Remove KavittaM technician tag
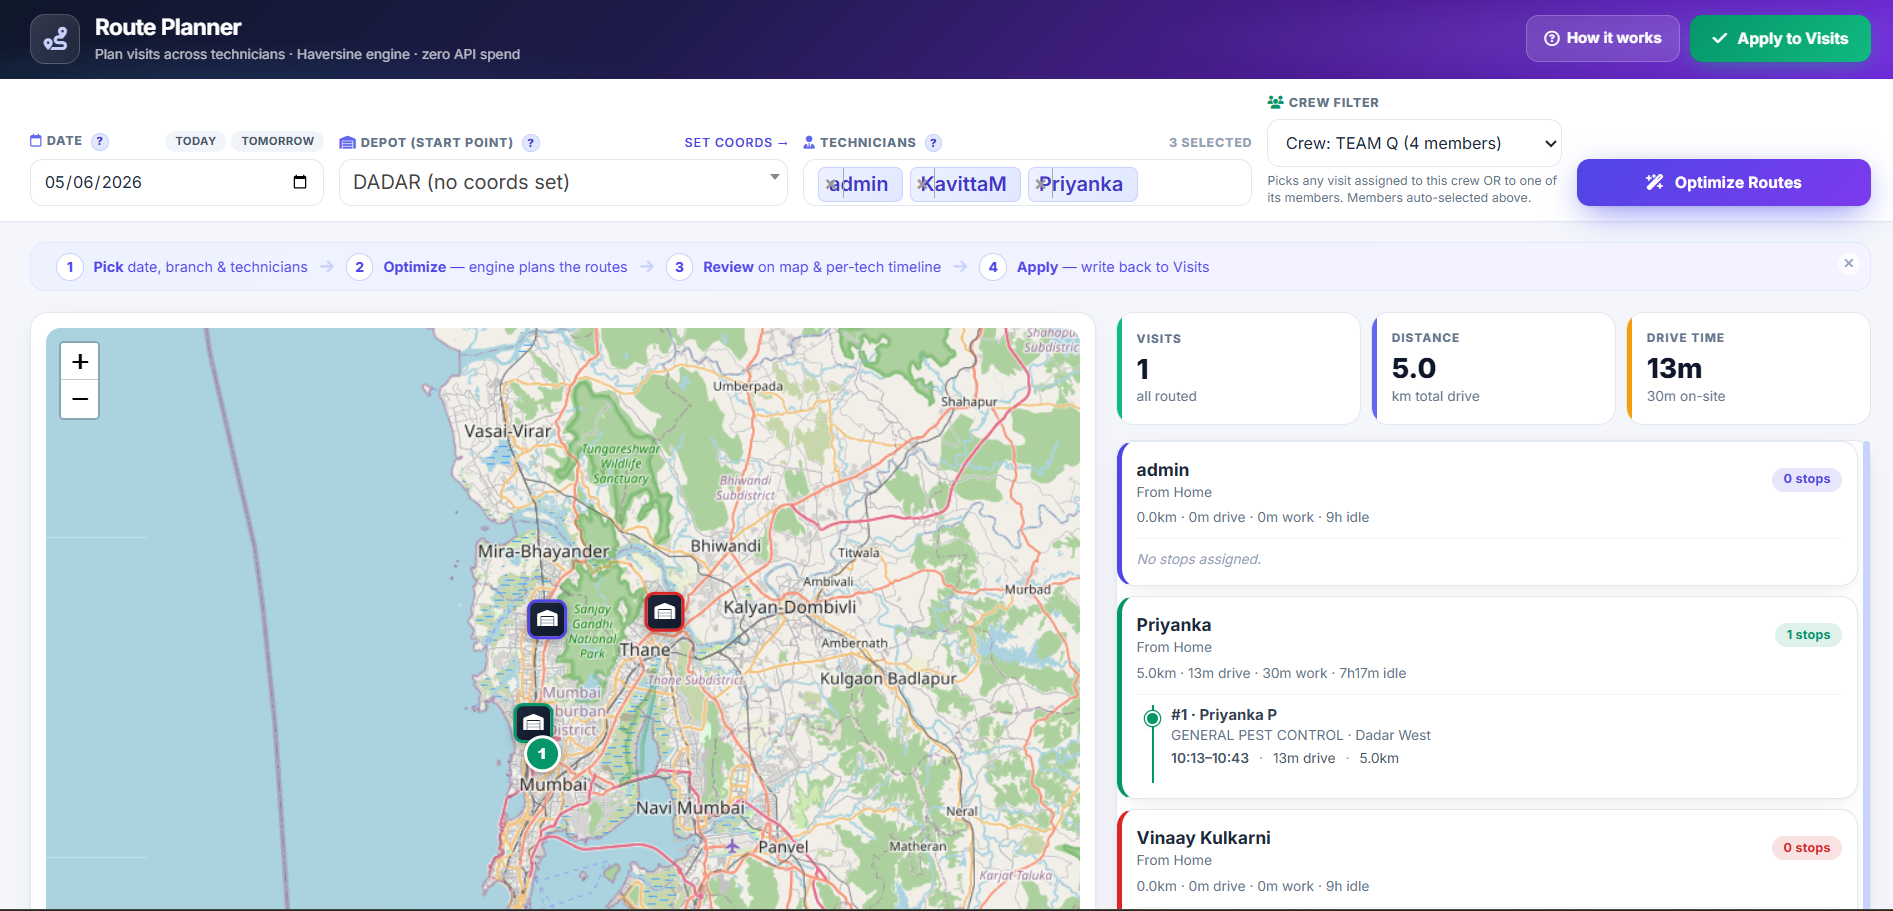The image size is (1893, 911). pyautogui.click(x=924, y=184)
